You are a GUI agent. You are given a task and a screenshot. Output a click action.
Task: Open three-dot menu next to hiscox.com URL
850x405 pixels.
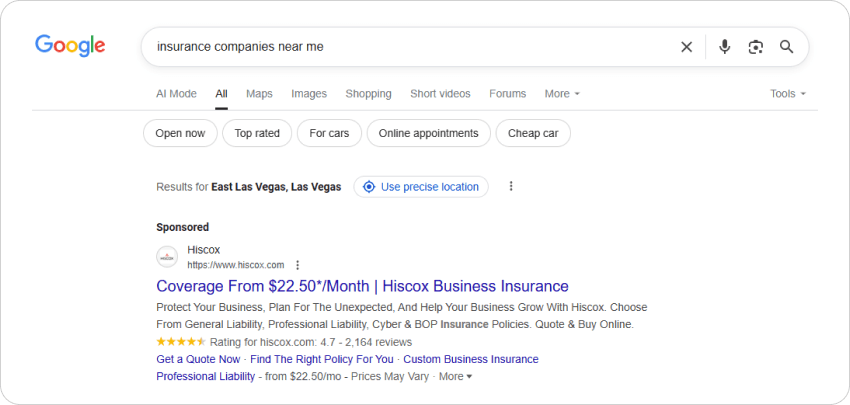click(x=297, y=265)
